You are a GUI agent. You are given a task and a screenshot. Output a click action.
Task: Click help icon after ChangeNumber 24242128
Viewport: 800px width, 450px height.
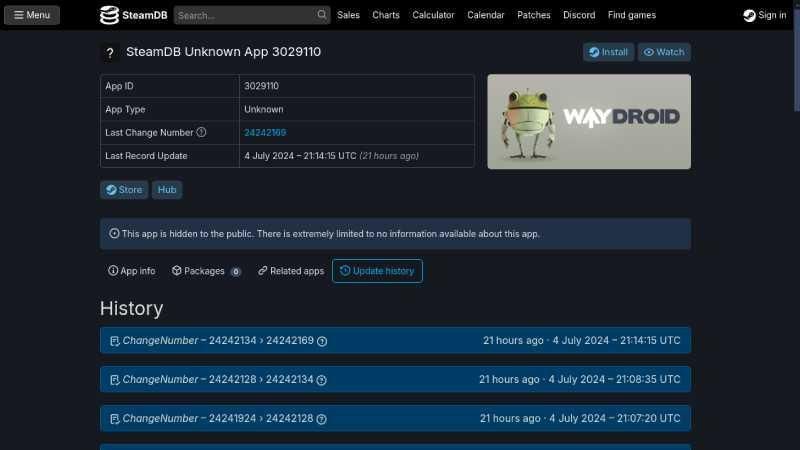[x=322, y=419]
